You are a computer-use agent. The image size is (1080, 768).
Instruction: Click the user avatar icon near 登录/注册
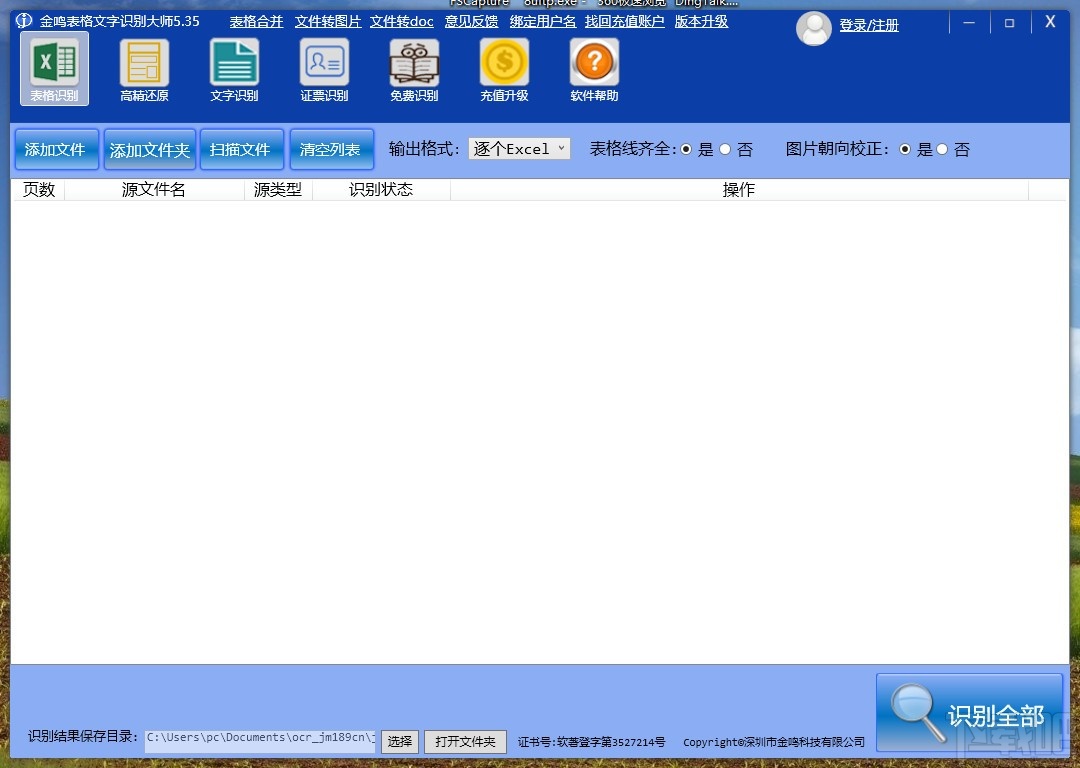click(814, 28)
